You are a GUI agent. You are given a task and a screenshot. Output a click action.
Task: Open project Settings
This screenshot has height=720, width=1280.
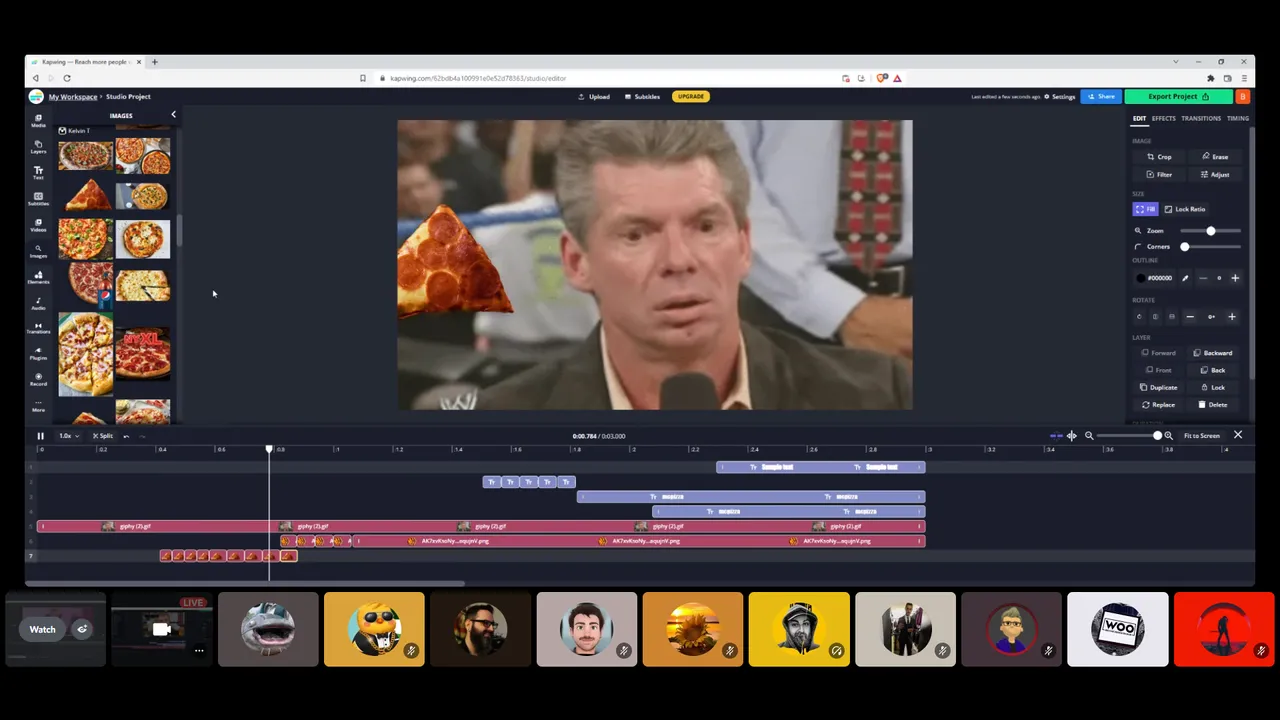tap(1060, 97)
